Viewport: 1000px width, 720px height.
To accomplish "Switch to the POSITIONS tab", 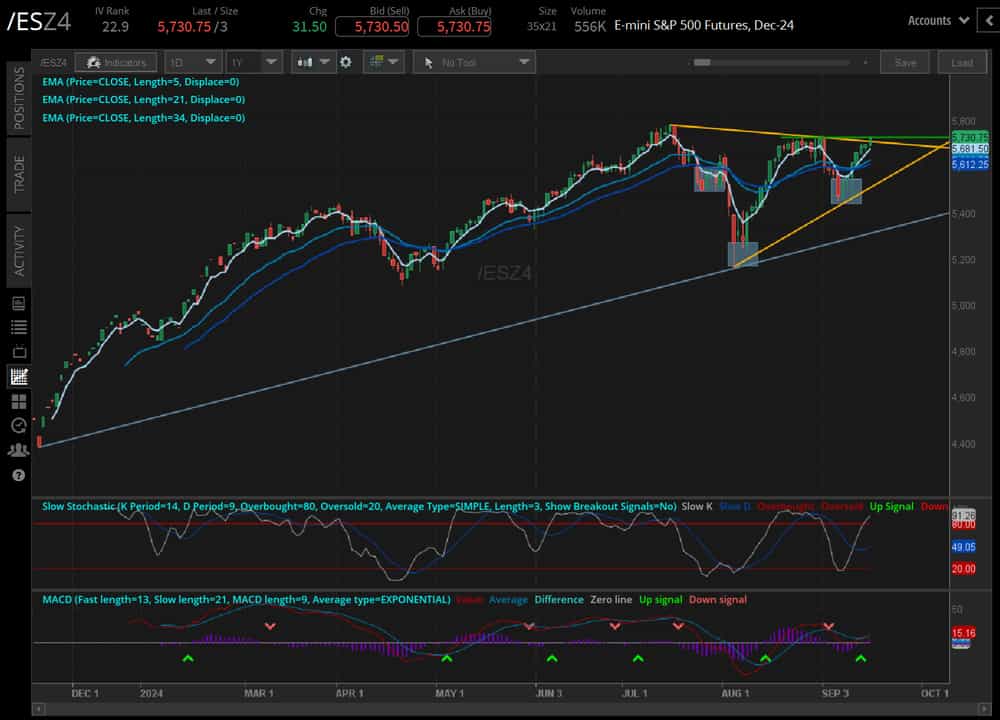I will [18, 98].
